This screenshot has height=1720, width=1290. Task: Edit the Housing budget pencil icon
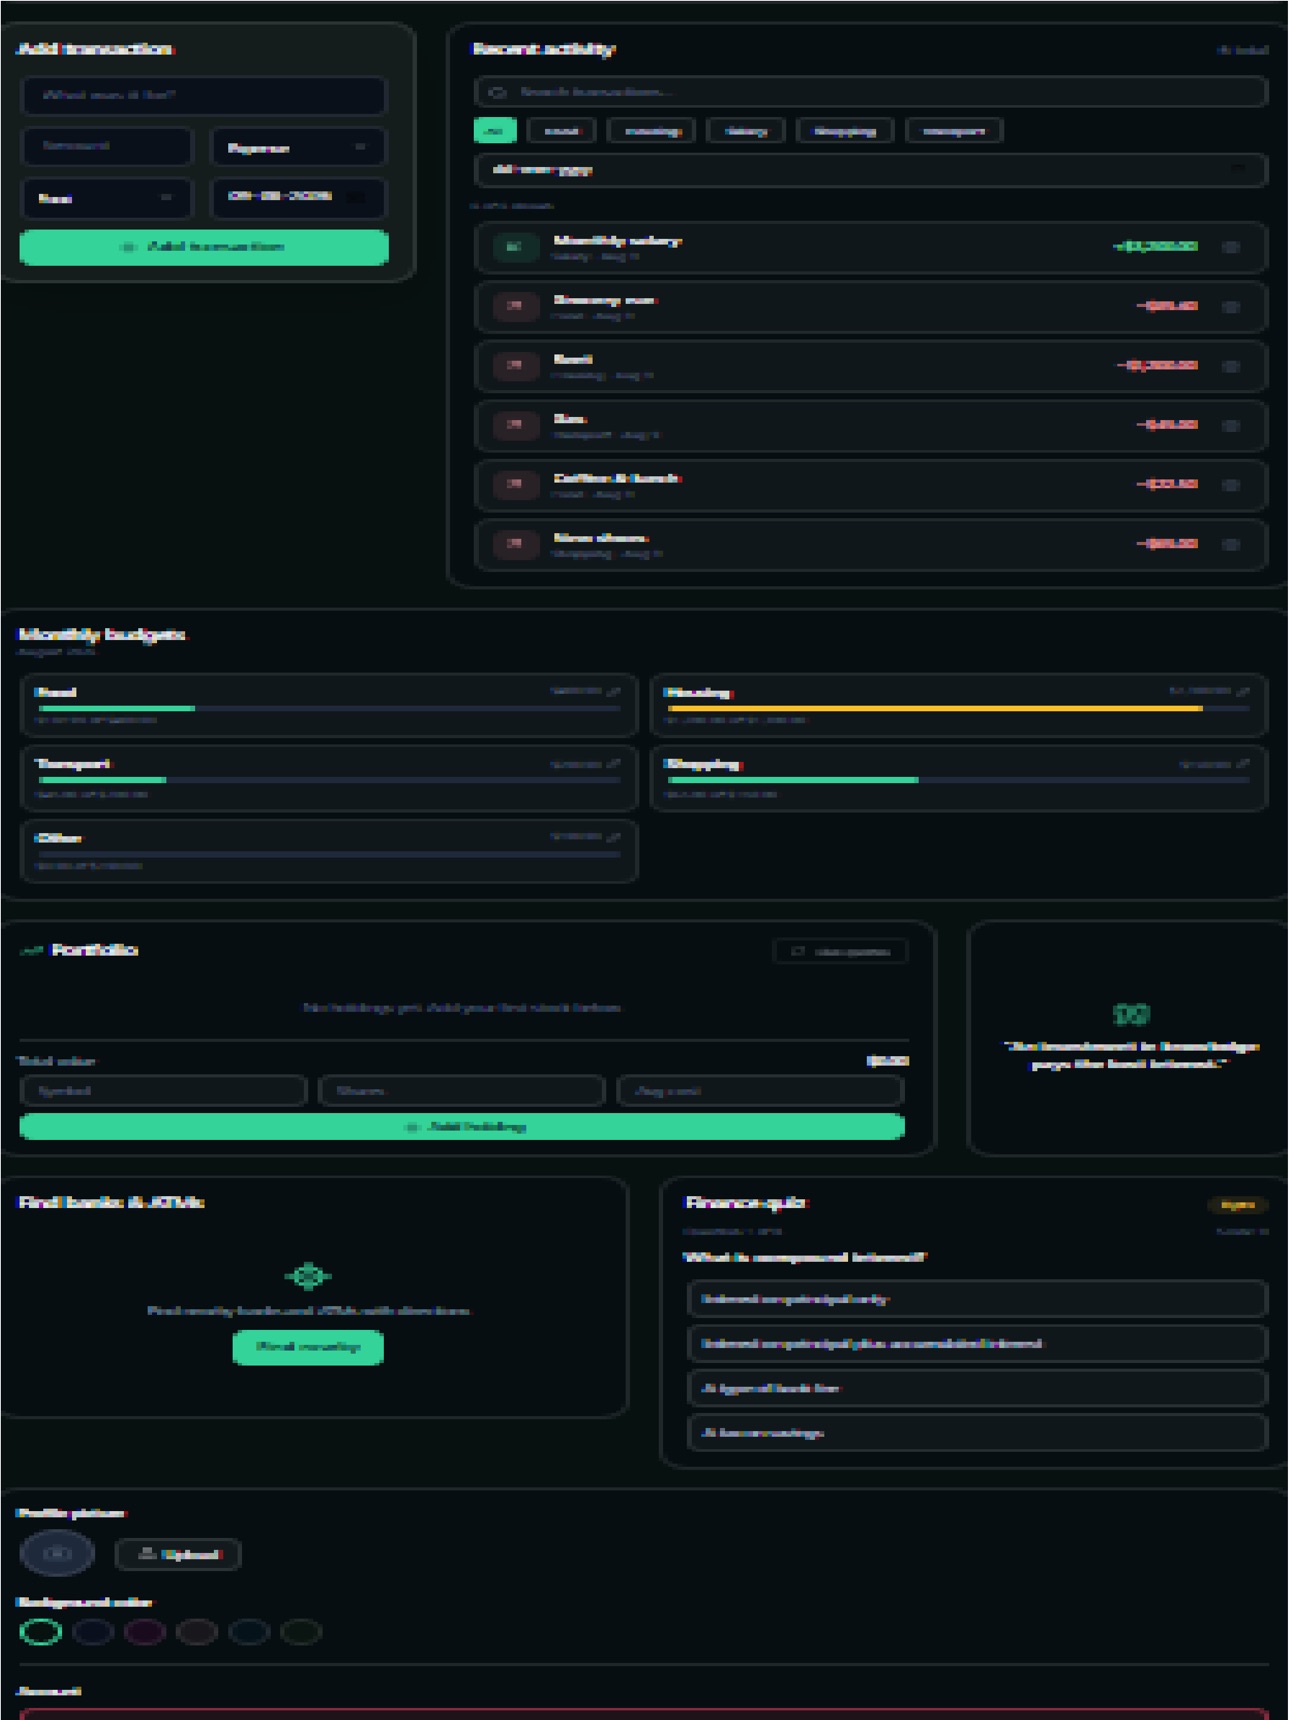tap(1243, 691)
